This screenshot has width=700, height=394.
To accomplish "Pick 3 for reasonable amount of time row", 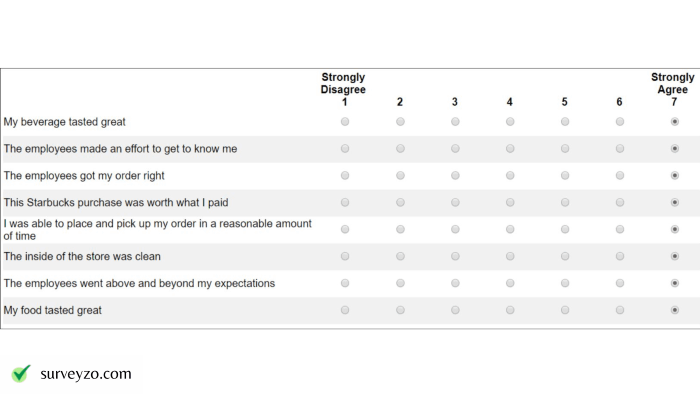I will click(455, 229).
